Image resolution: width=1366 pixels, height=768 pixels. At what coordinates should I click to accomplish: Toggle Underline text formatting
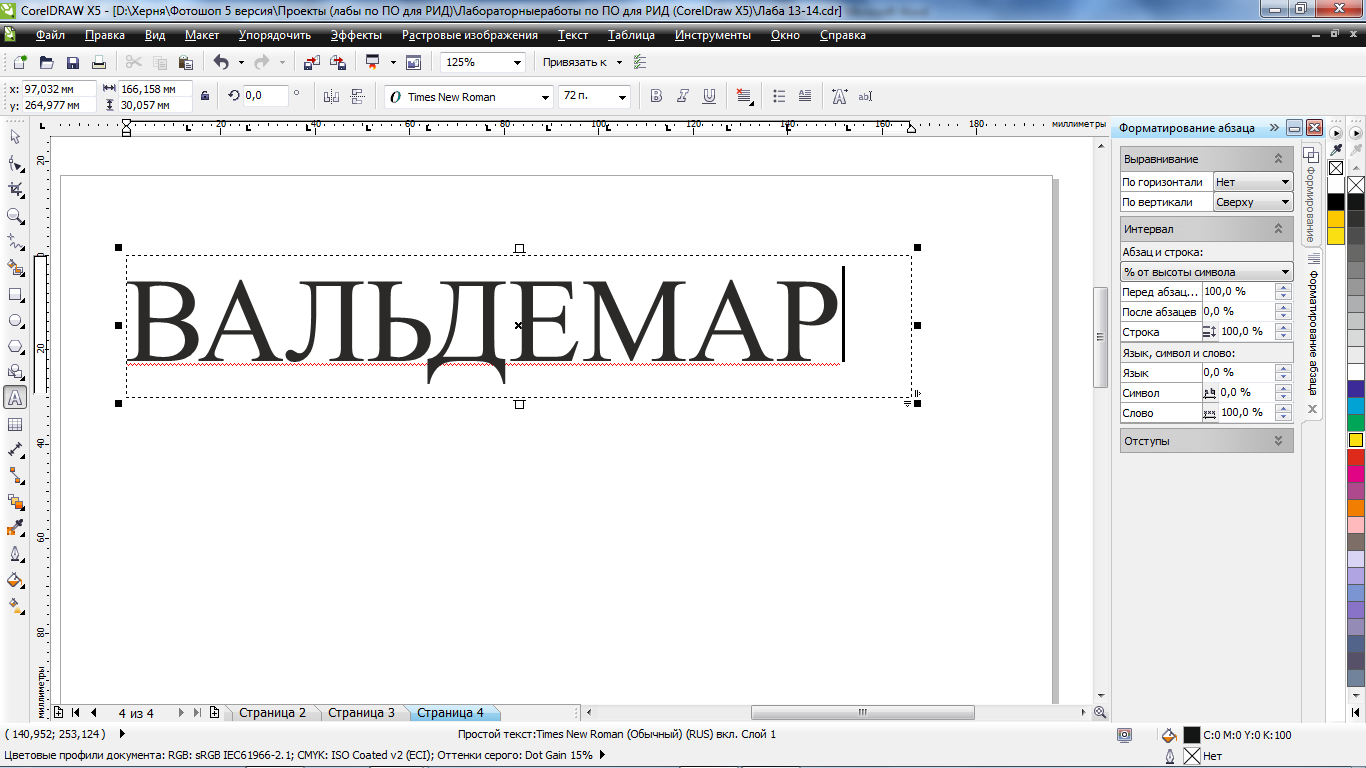[709, 96]
